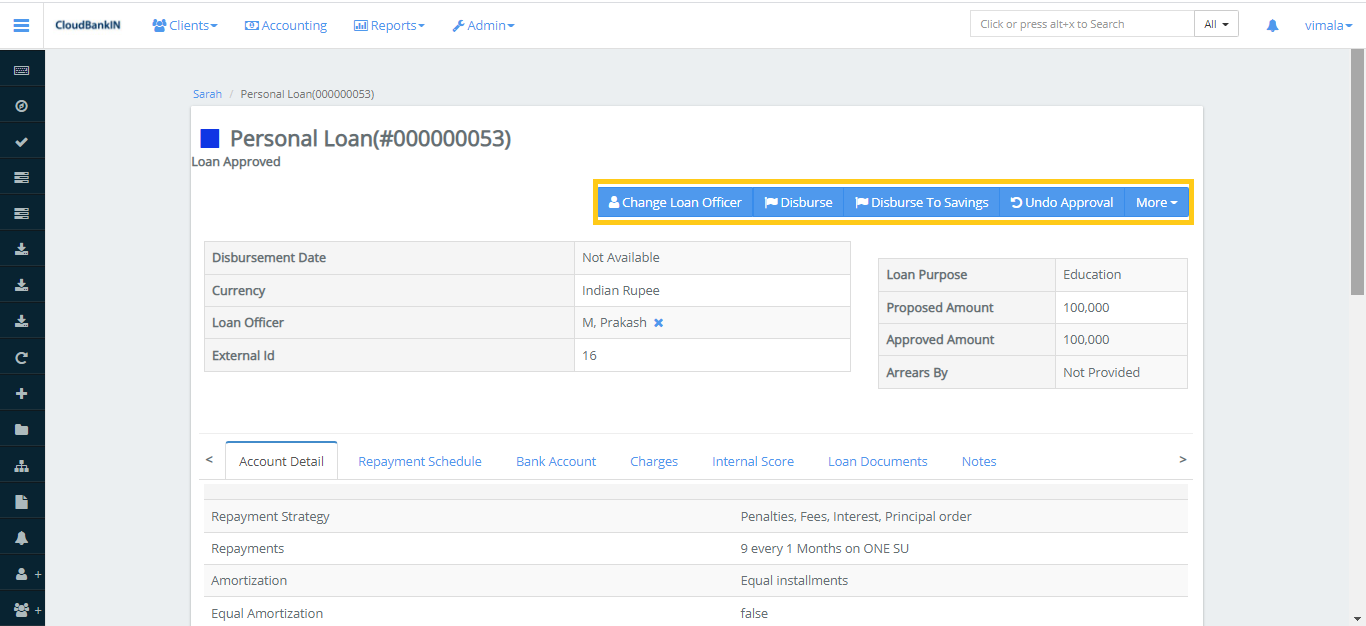
Task: Click the hierarchy tree icon in sidebar
Action: tap(21, 466)
